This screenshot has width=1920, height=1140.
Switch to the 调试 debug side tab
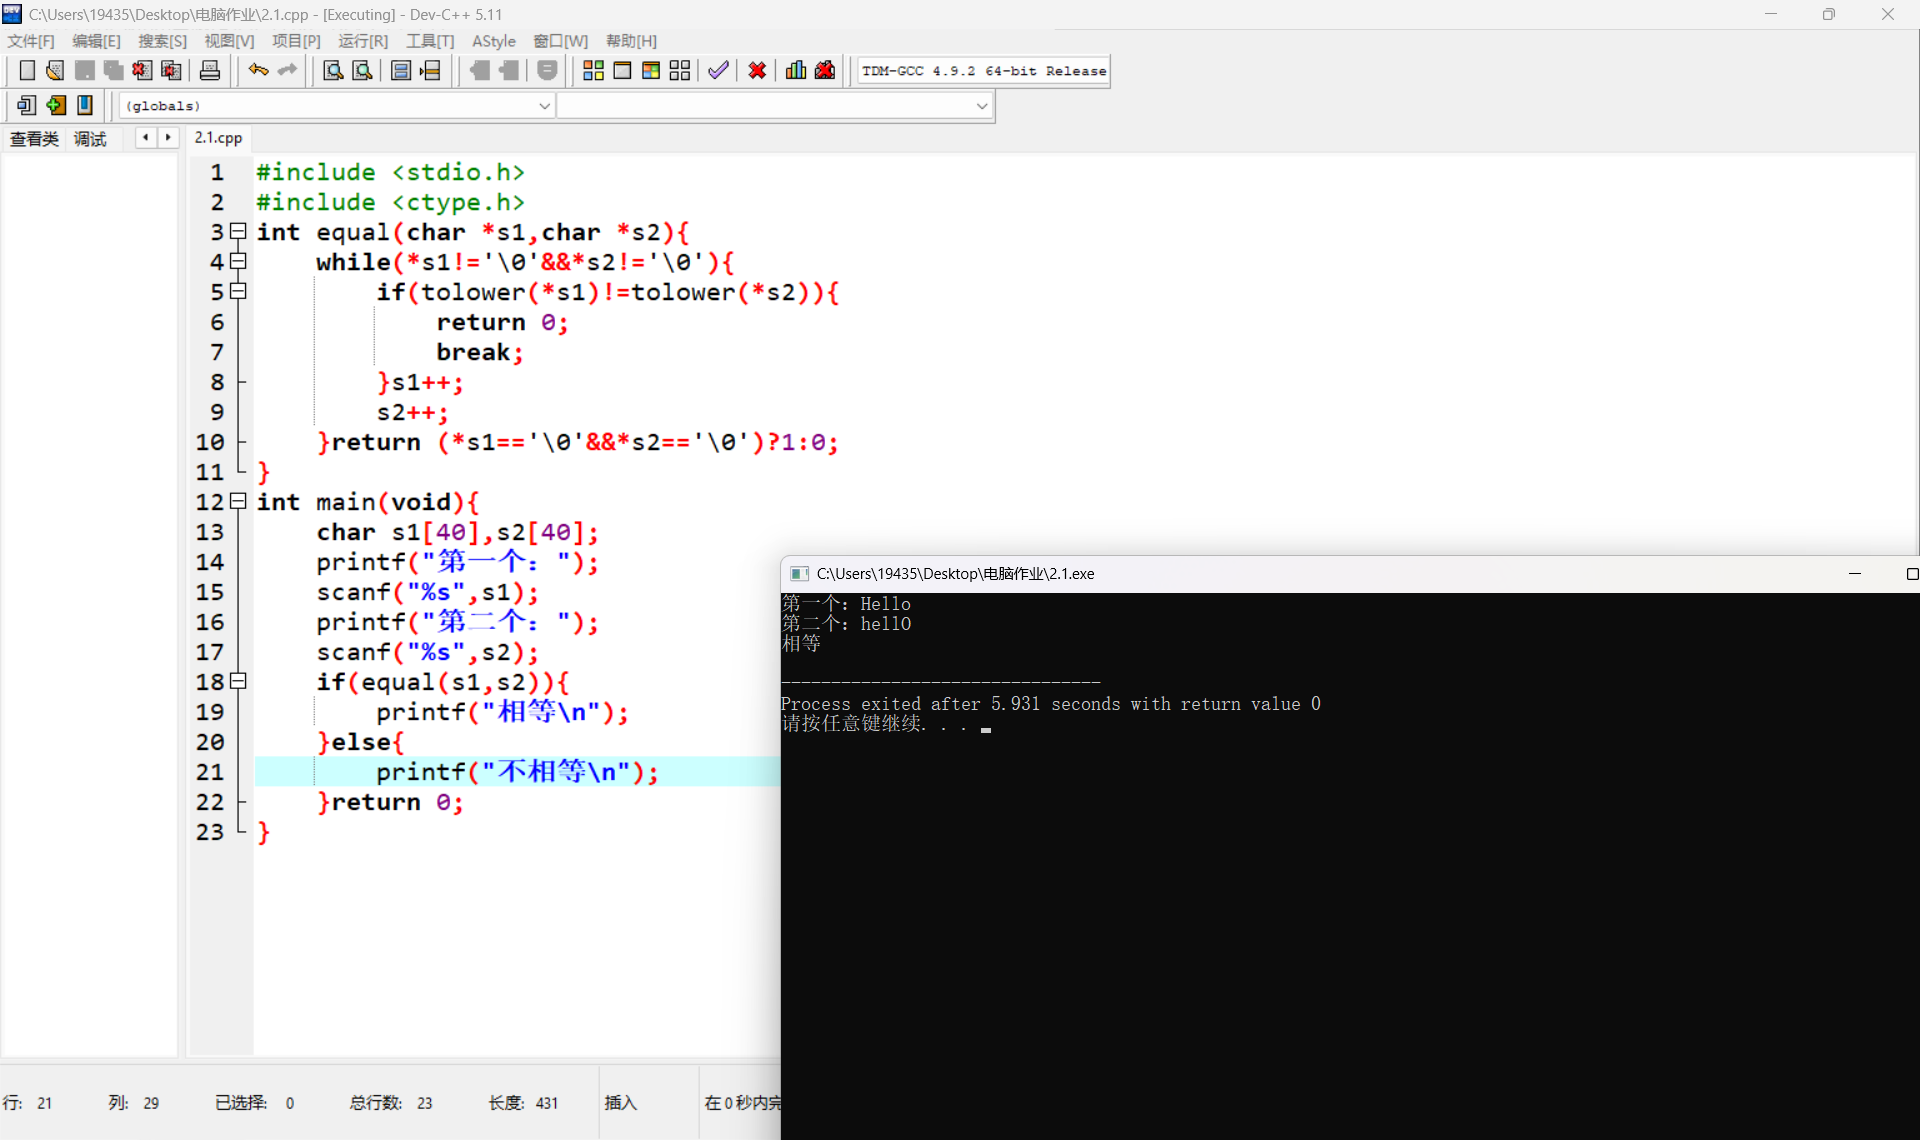[x=90, y=139]
